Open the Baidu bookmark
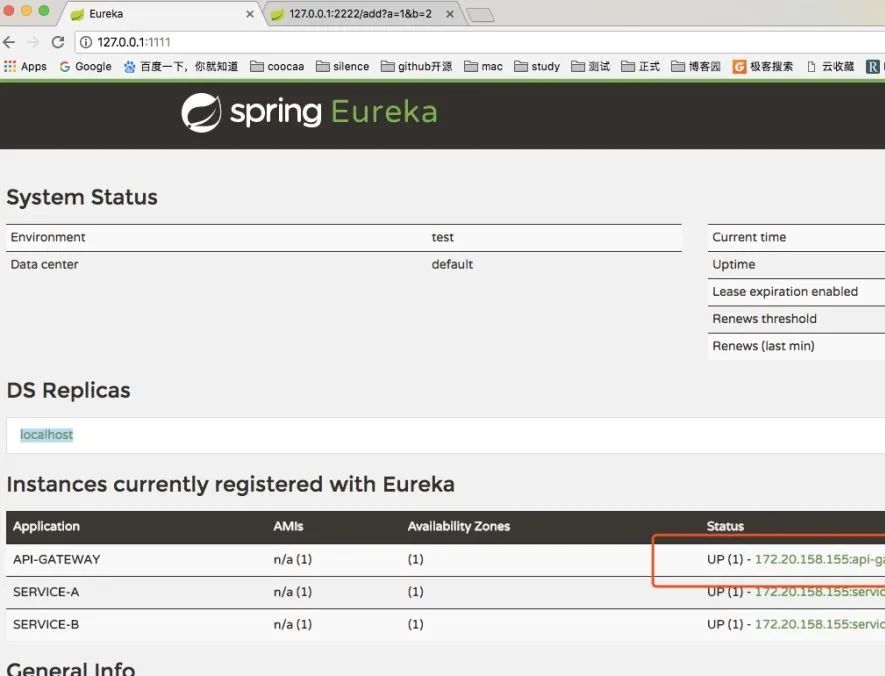This screenshot has height=676, width=885. 181,67
